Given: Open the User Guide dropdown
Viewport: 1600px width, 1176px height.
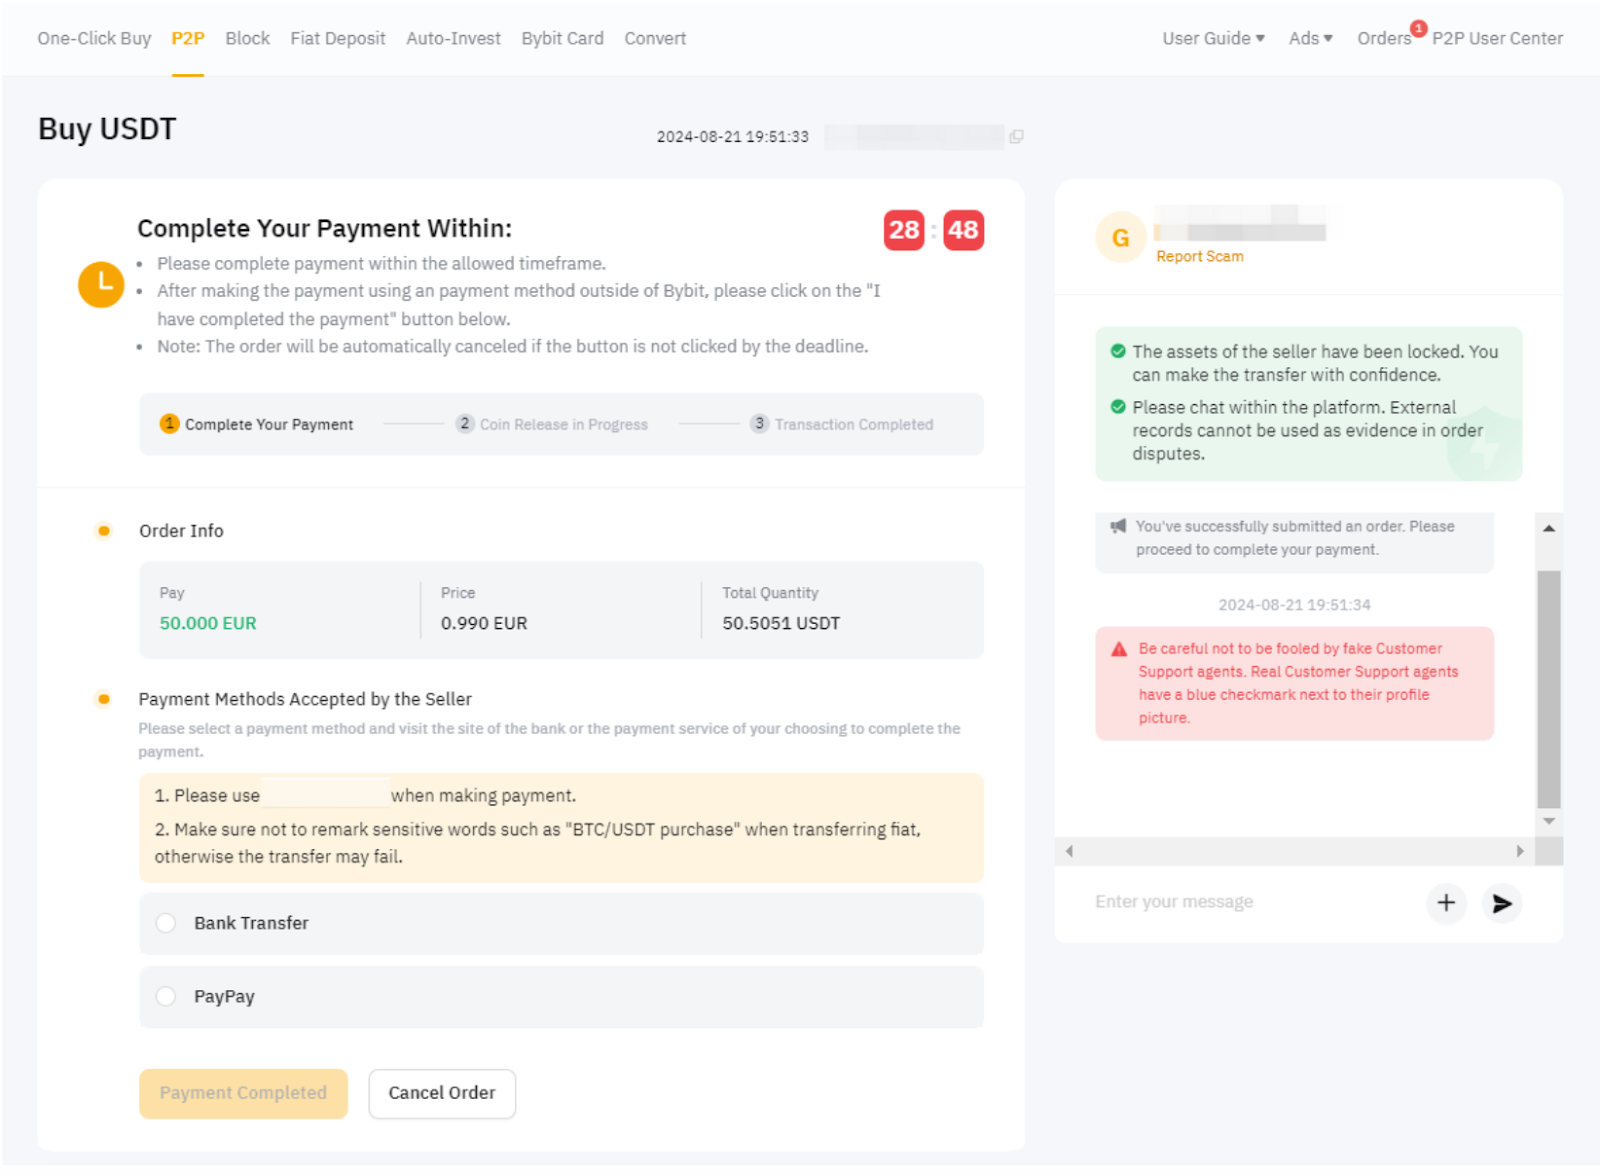Looking at the screenshot, I should pyautogui.click(x=1213, y=38).
